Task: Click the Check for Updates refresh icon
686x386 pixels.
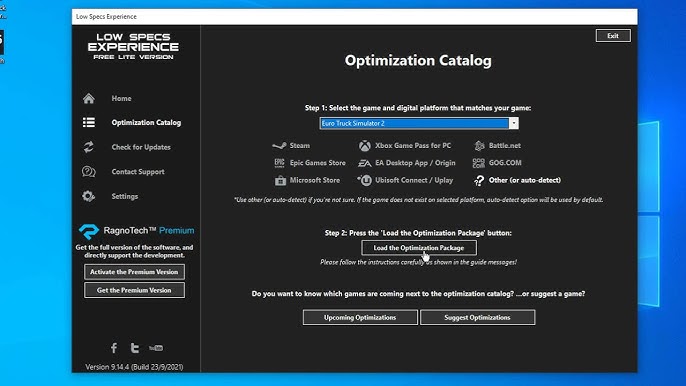Action: (x=89, y=147)
